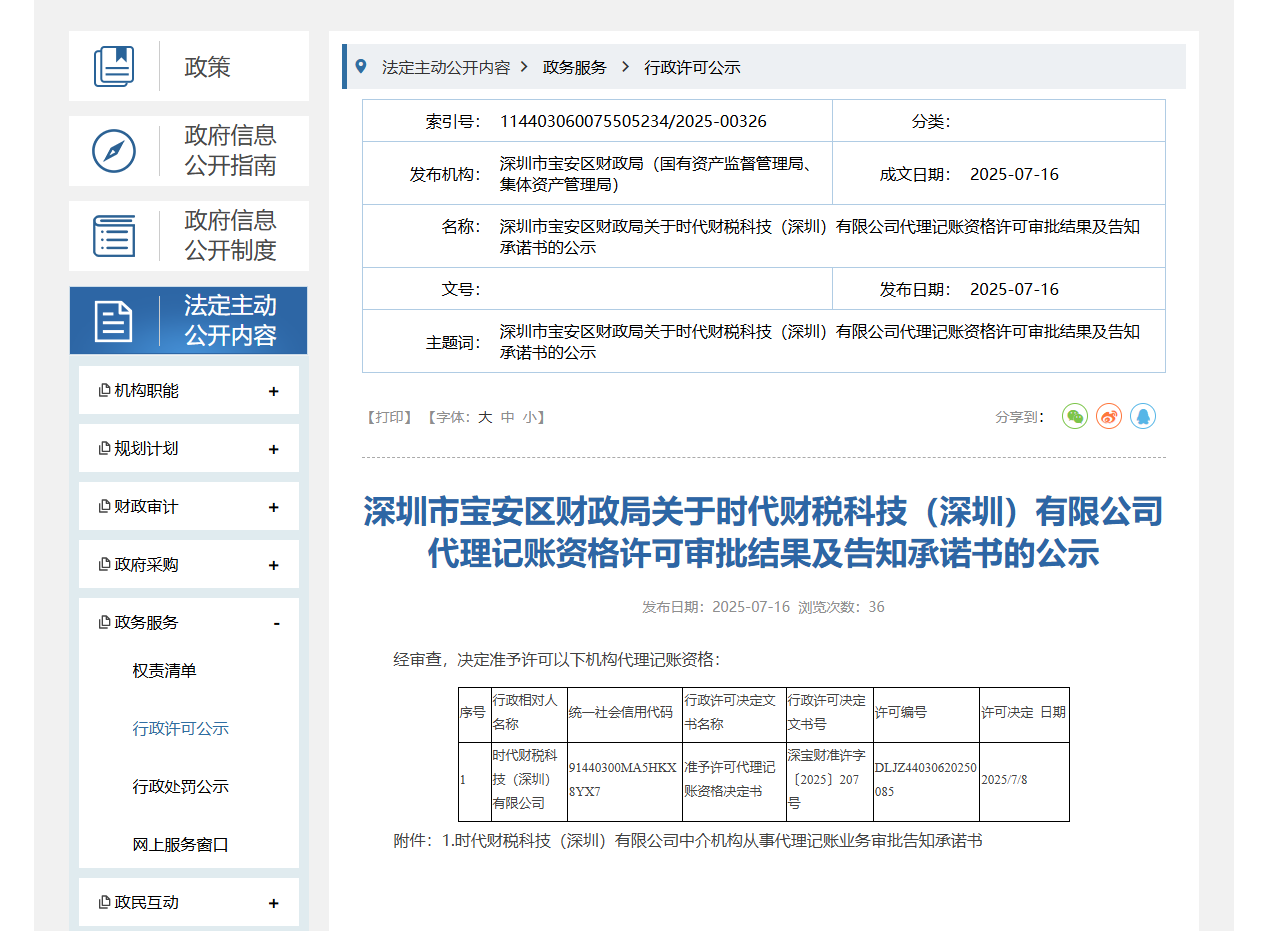Share the article via the WeChat icon
This screenshot has height=931, width=1263.
[1074, 416]
